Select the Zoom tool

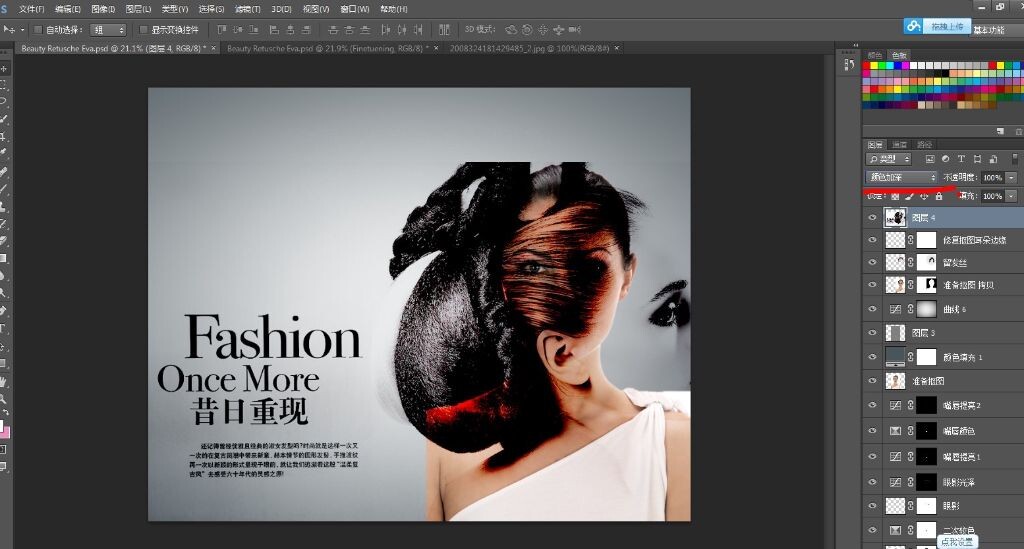(x=4, y=398)
